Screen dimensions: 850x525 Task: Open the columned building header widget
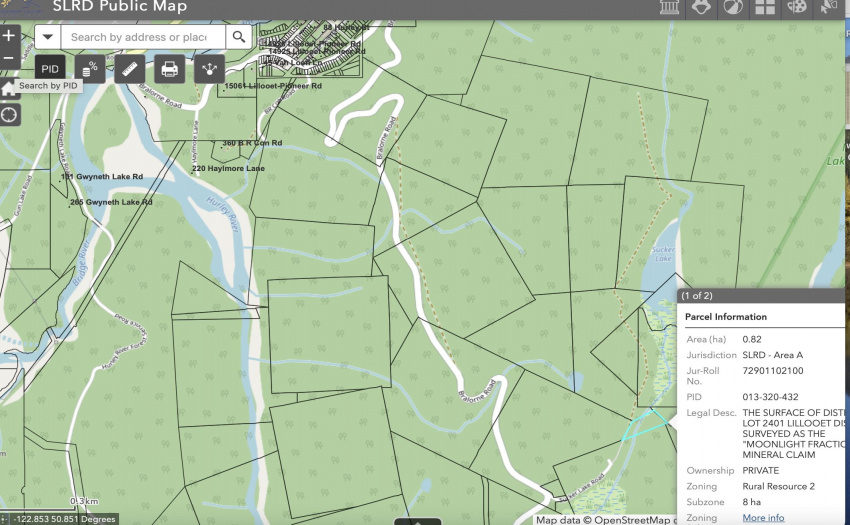(x=669, y=7)
